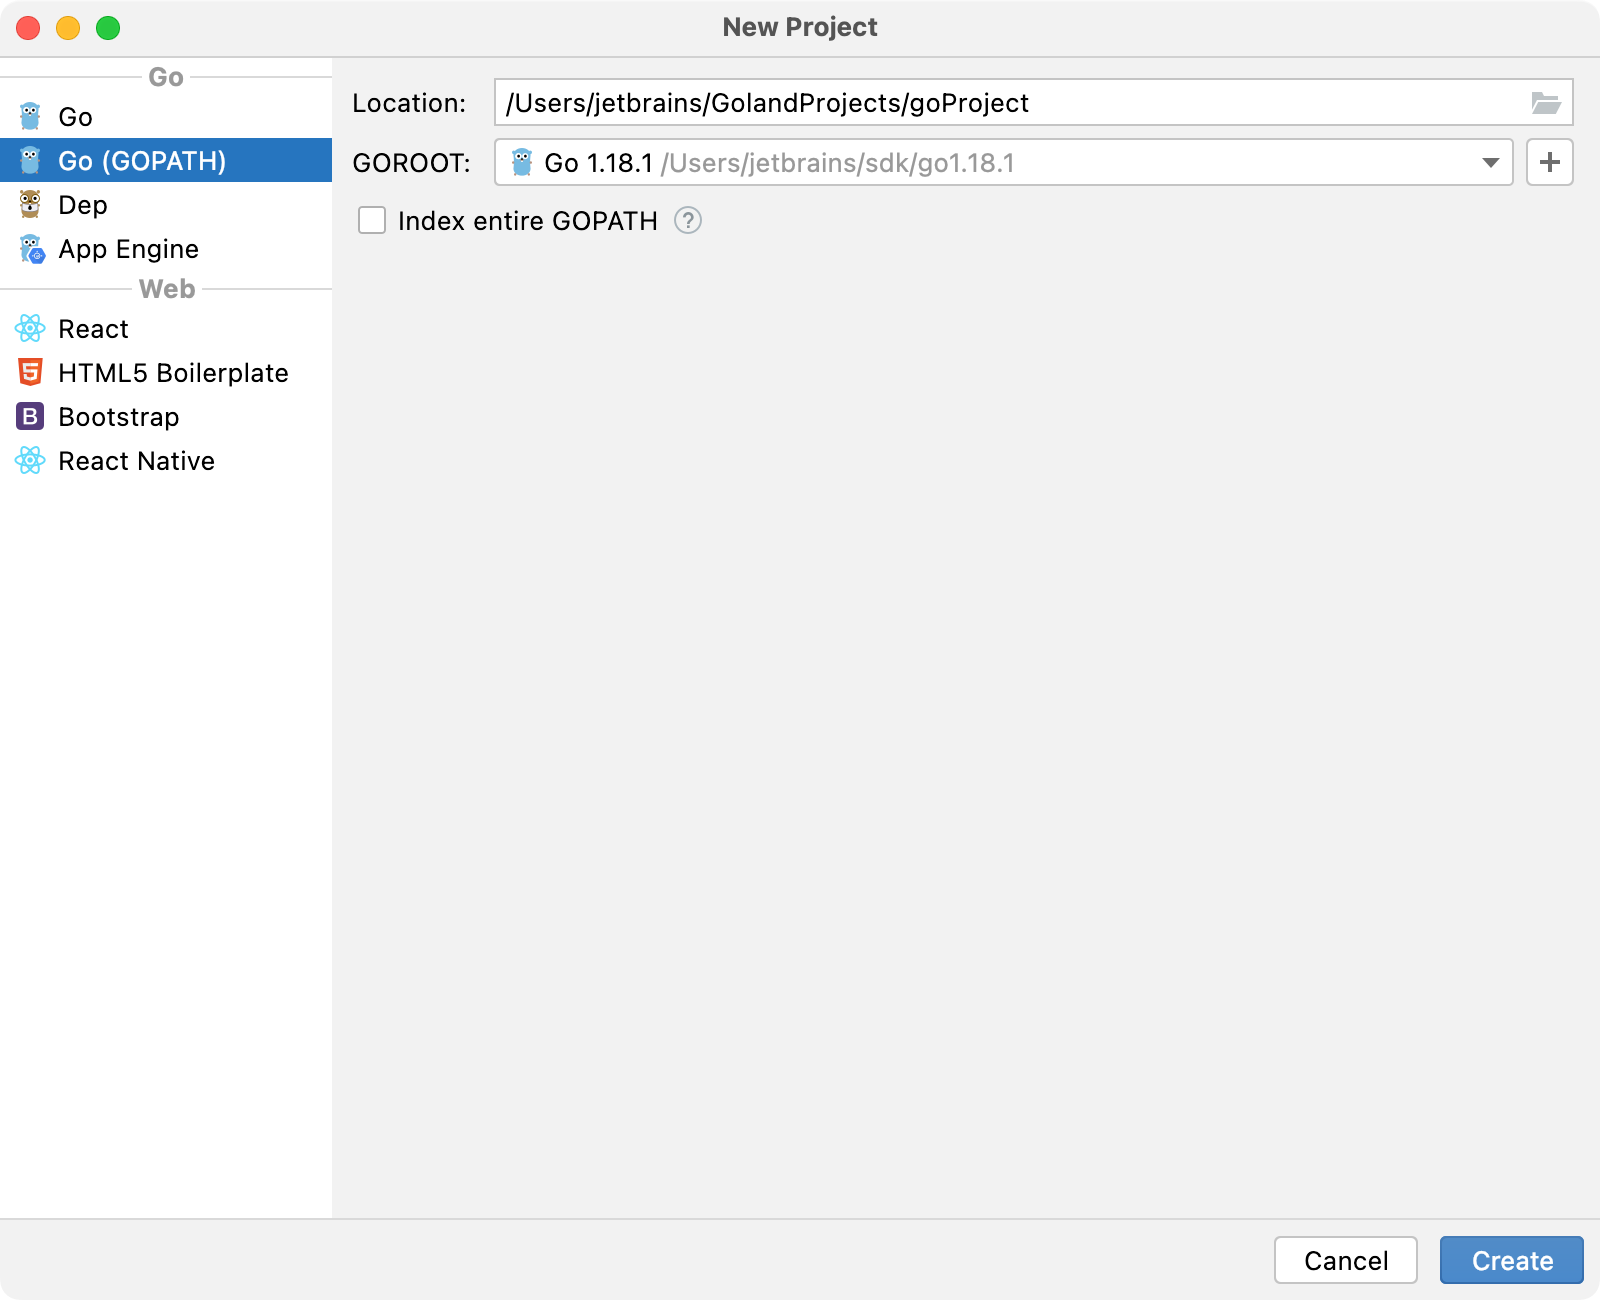Click the gopher icon inside the GOROOT field
Image resolution: width=1600 pixels, height=1300 pixels.
(523, 162)
